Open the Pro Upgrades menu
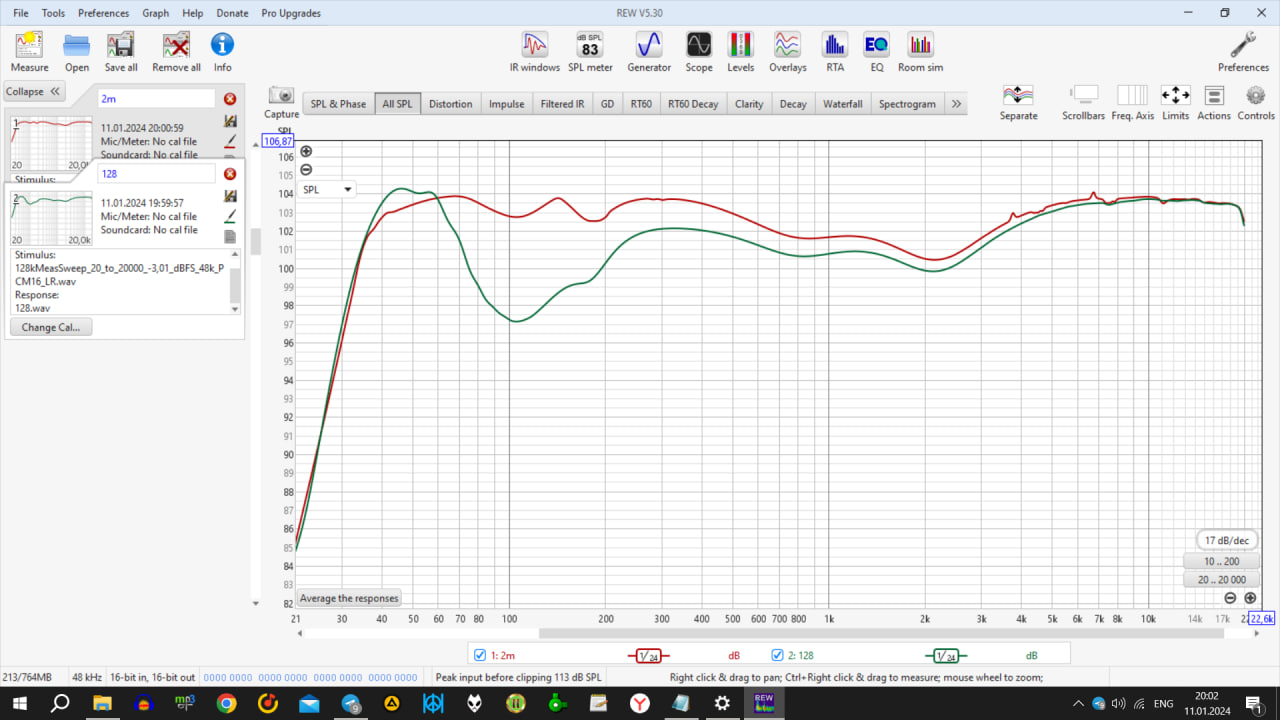The height and width of the screenshot is (720, 1280). point(291,13)
